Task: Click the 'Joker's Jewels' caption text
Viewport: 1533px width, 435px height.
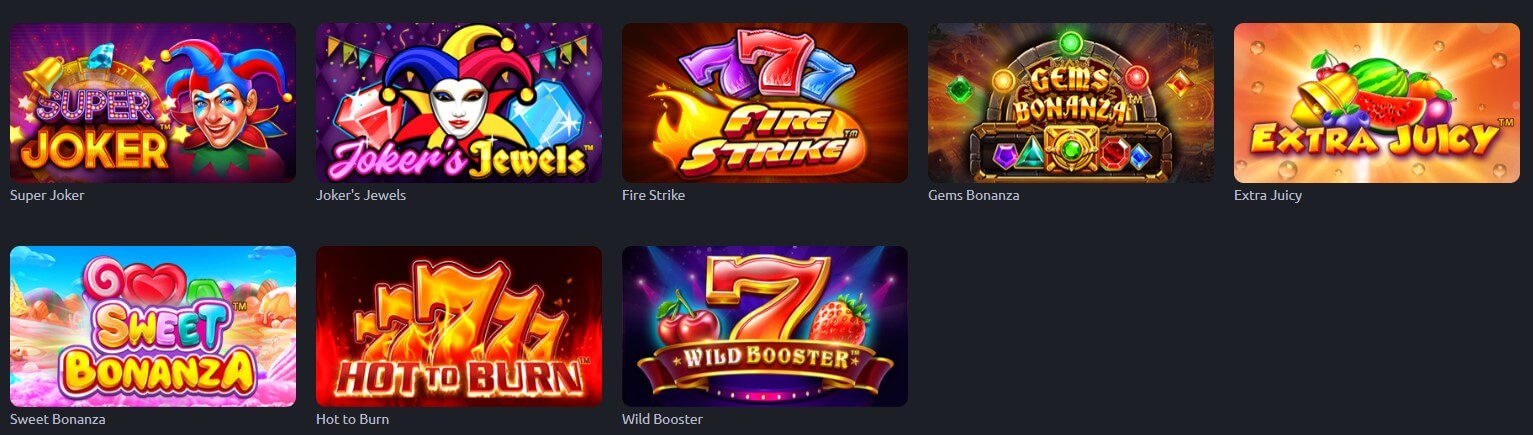Action: 361,195
